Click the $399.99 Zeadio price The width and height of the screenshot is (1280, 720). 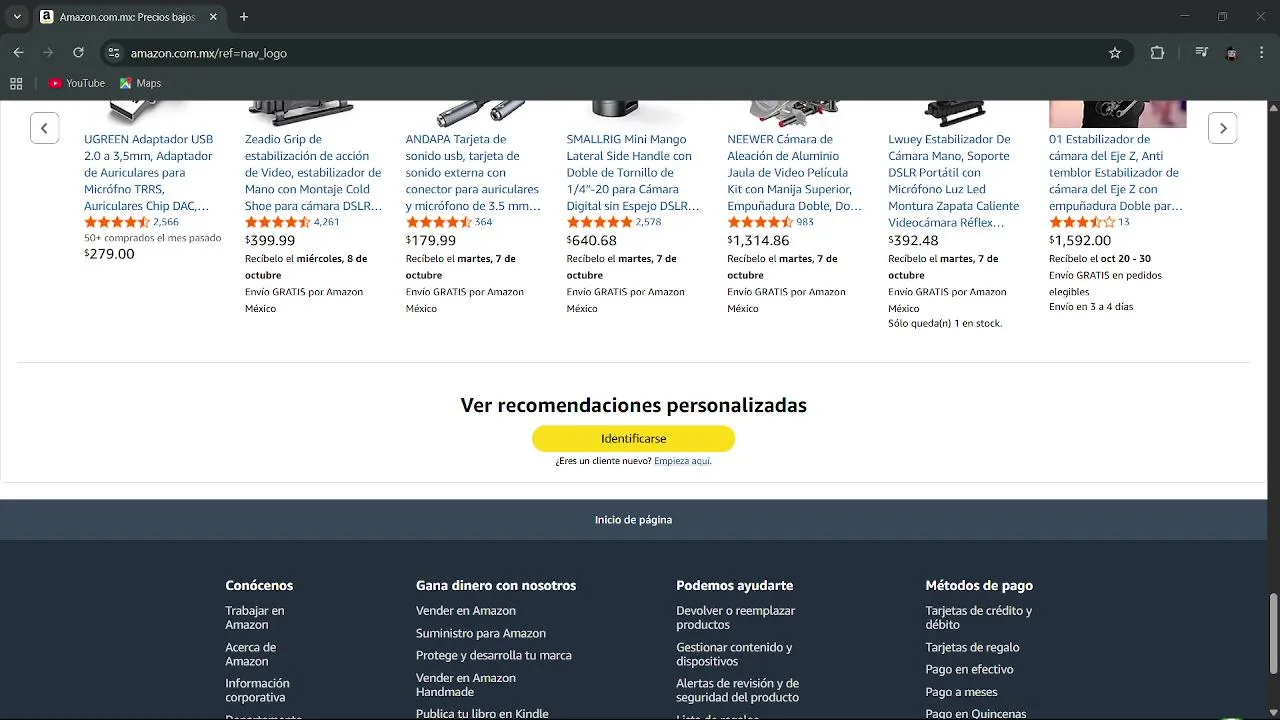(x=270, y=240)
